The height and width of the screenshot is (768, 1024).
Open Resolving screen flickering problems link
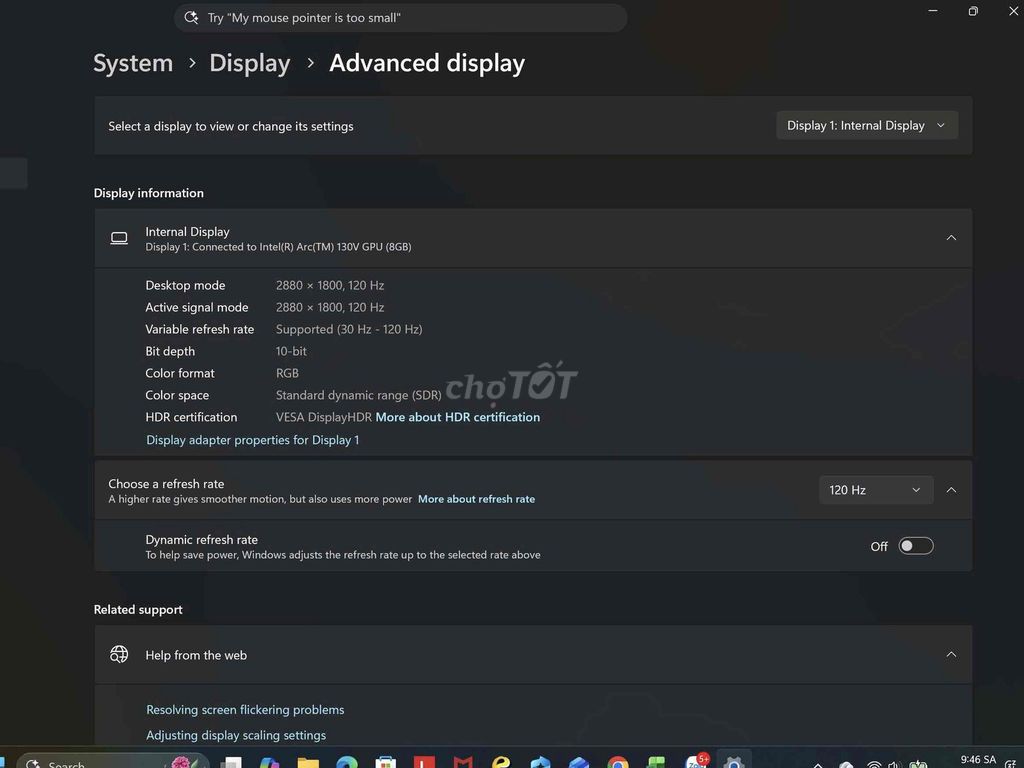245,710
